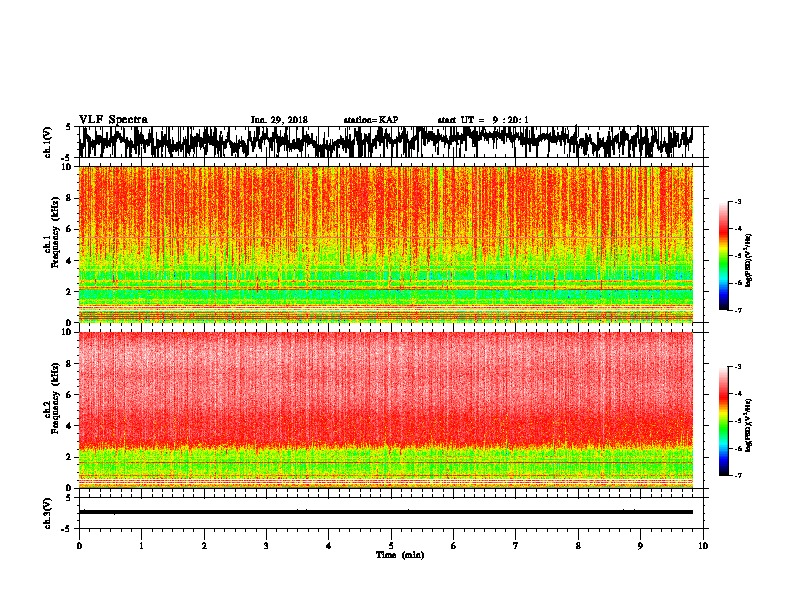Click the time axis tick label "10"
792x612 pixels.
(703, 545)
